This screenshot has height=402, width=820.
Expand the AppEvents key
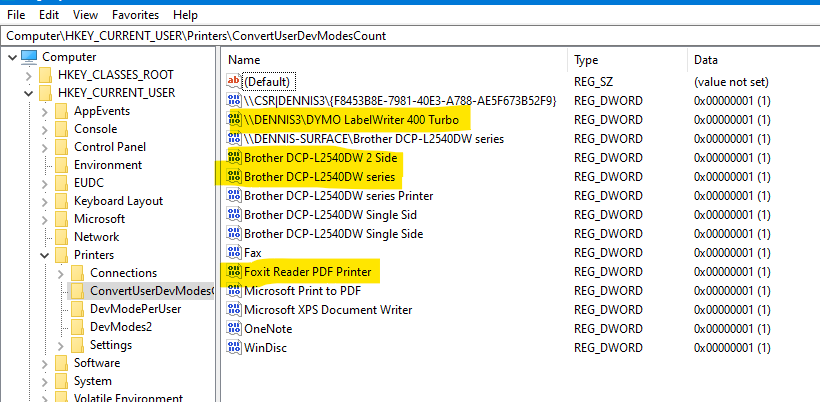(x=45, y=111)
